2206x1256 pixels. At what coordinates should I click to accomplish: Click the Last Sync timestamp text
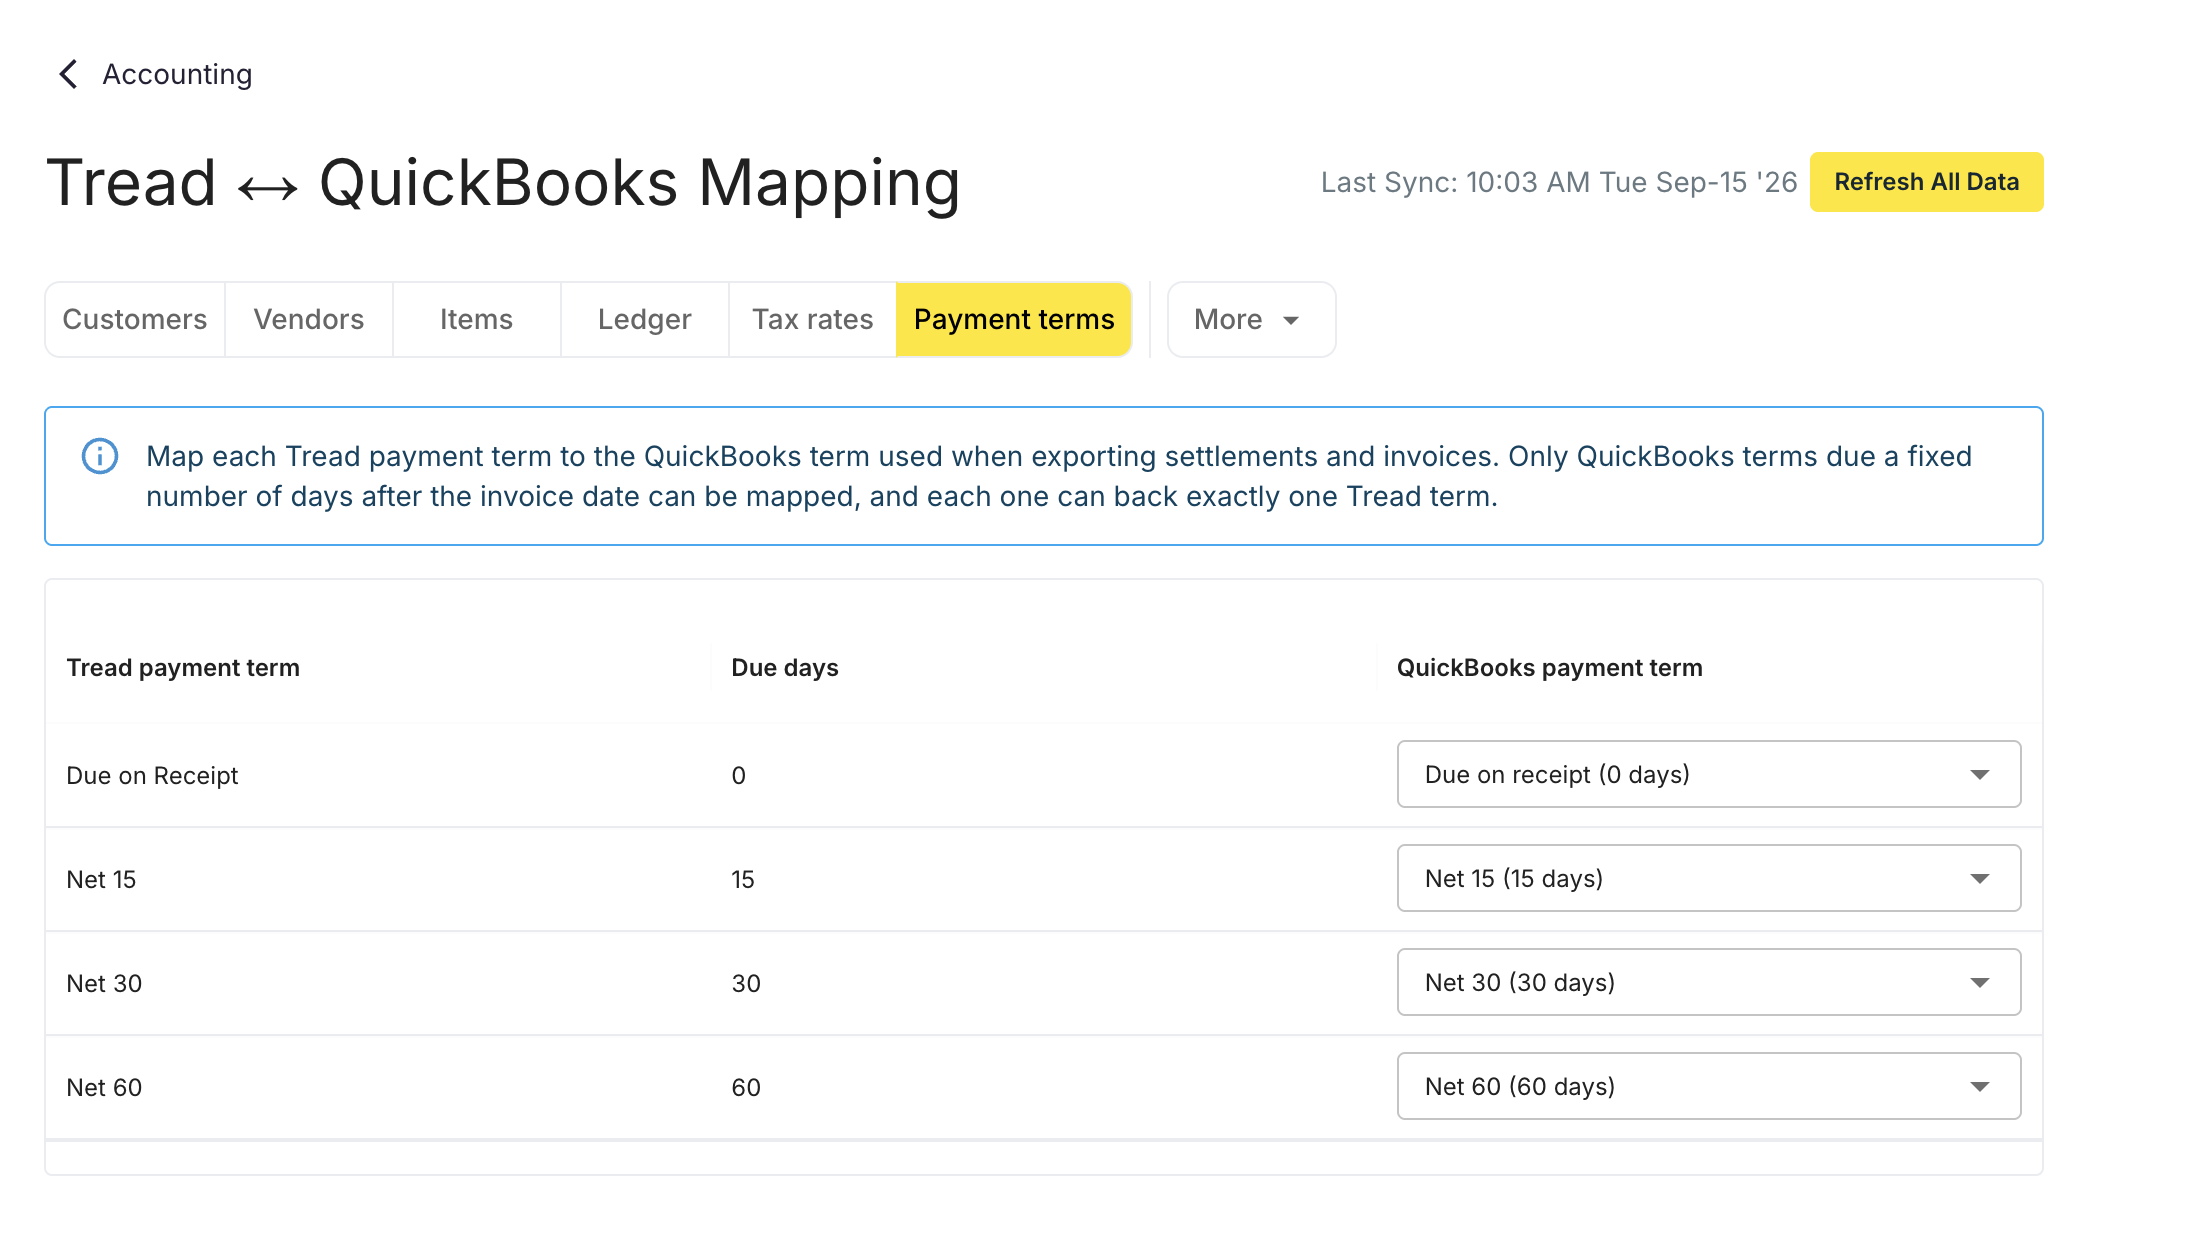[x=1558, y=182]
